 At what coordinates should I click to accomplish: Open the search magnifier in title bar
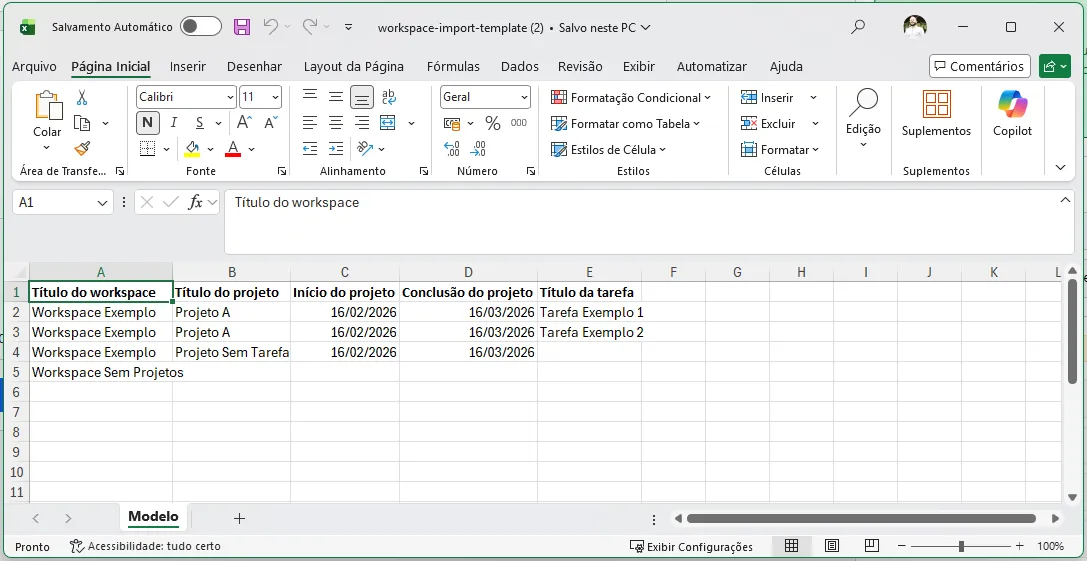(858, 27)
